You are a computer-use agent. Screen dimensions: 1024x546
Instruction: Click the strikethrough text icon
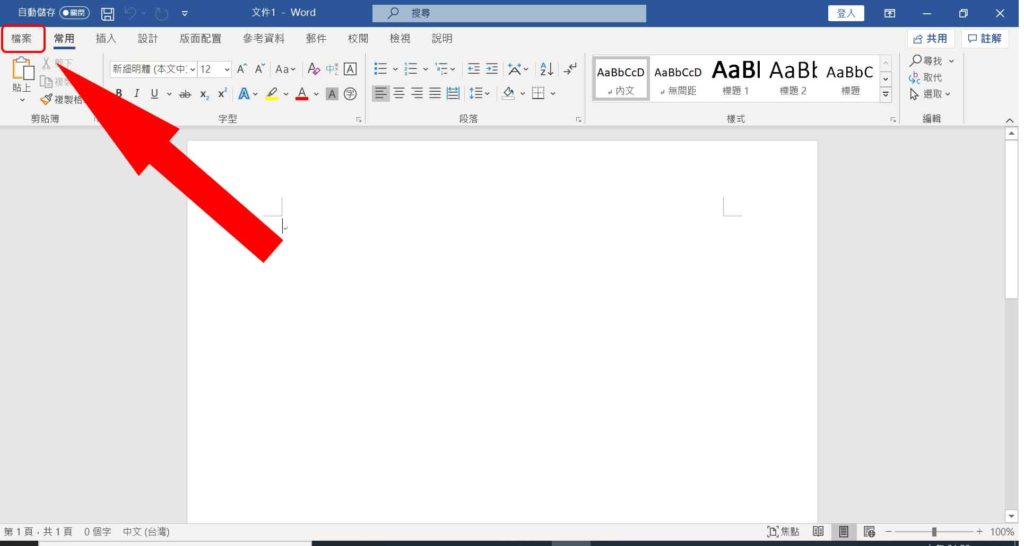coord(185,94)
